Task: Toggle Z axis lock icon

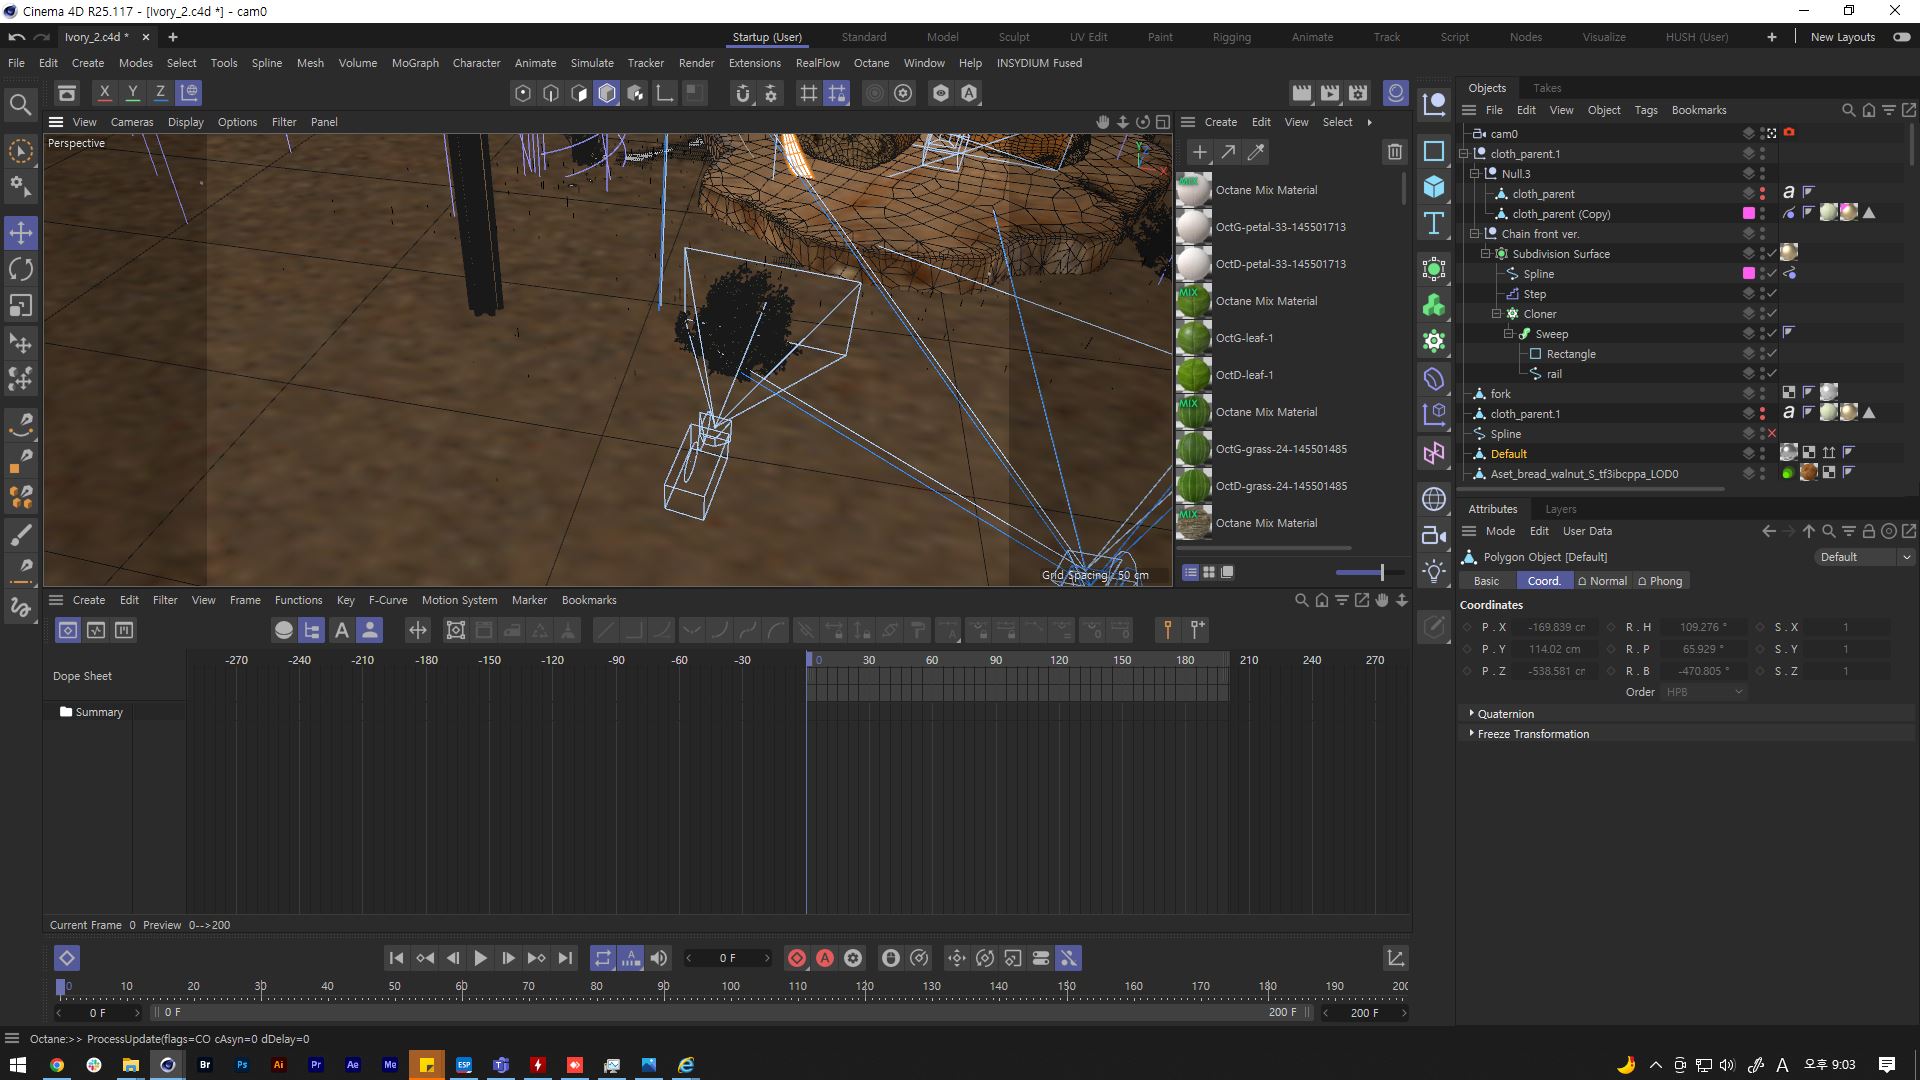Action: coord(160,93)
